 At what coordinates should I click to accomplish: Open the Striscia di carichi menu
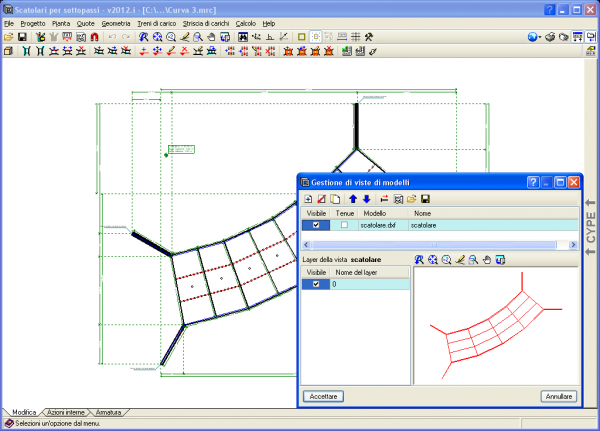tap(206, 24)
